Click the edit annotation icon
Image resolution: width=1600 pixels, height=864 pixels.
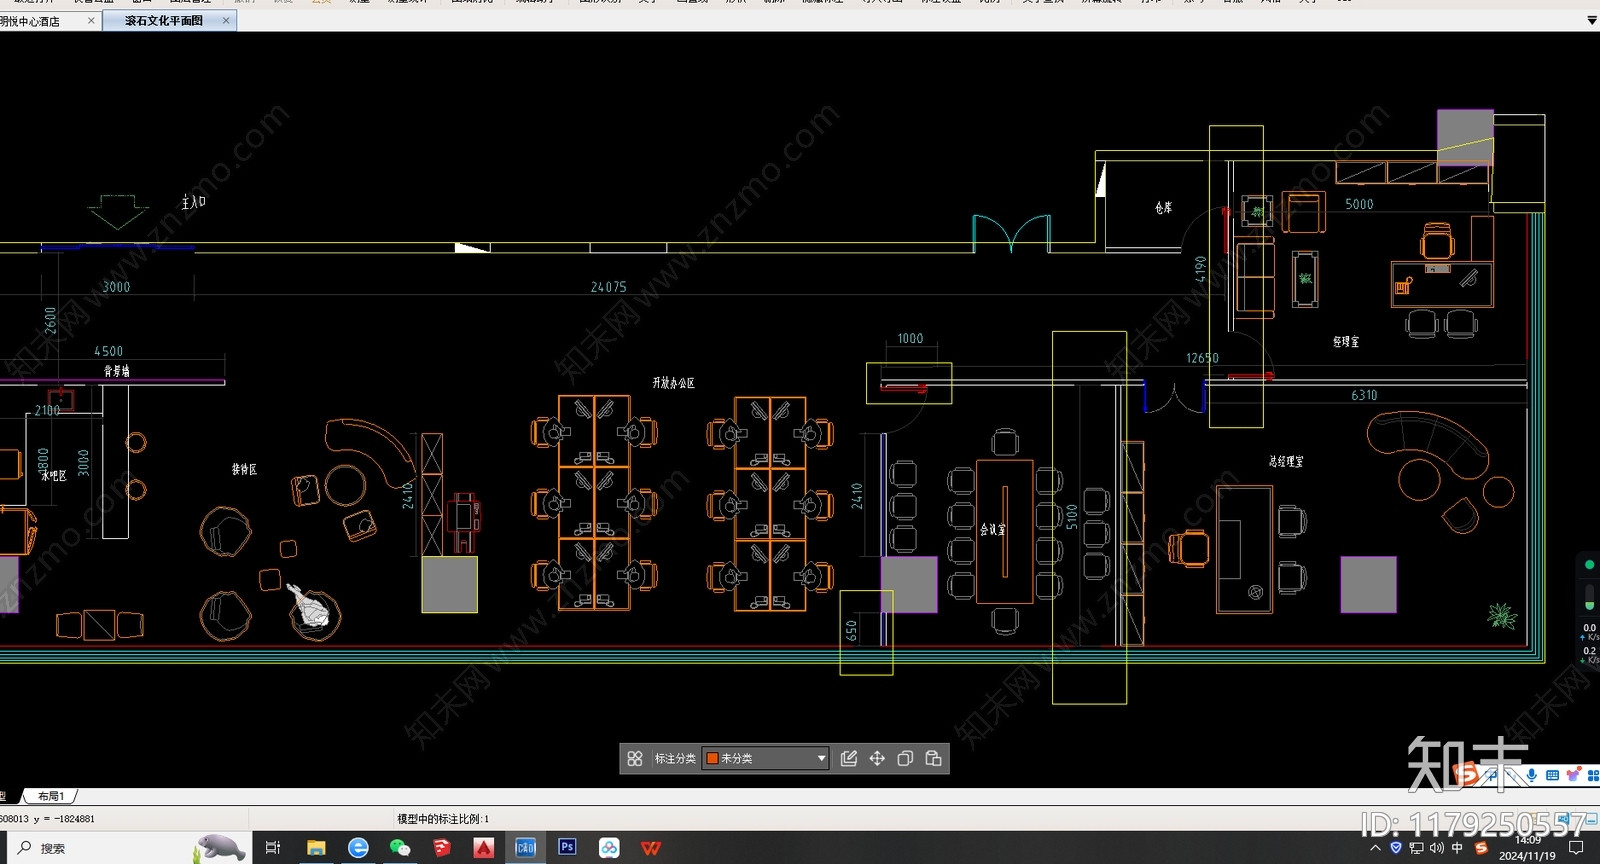point(849,759)
